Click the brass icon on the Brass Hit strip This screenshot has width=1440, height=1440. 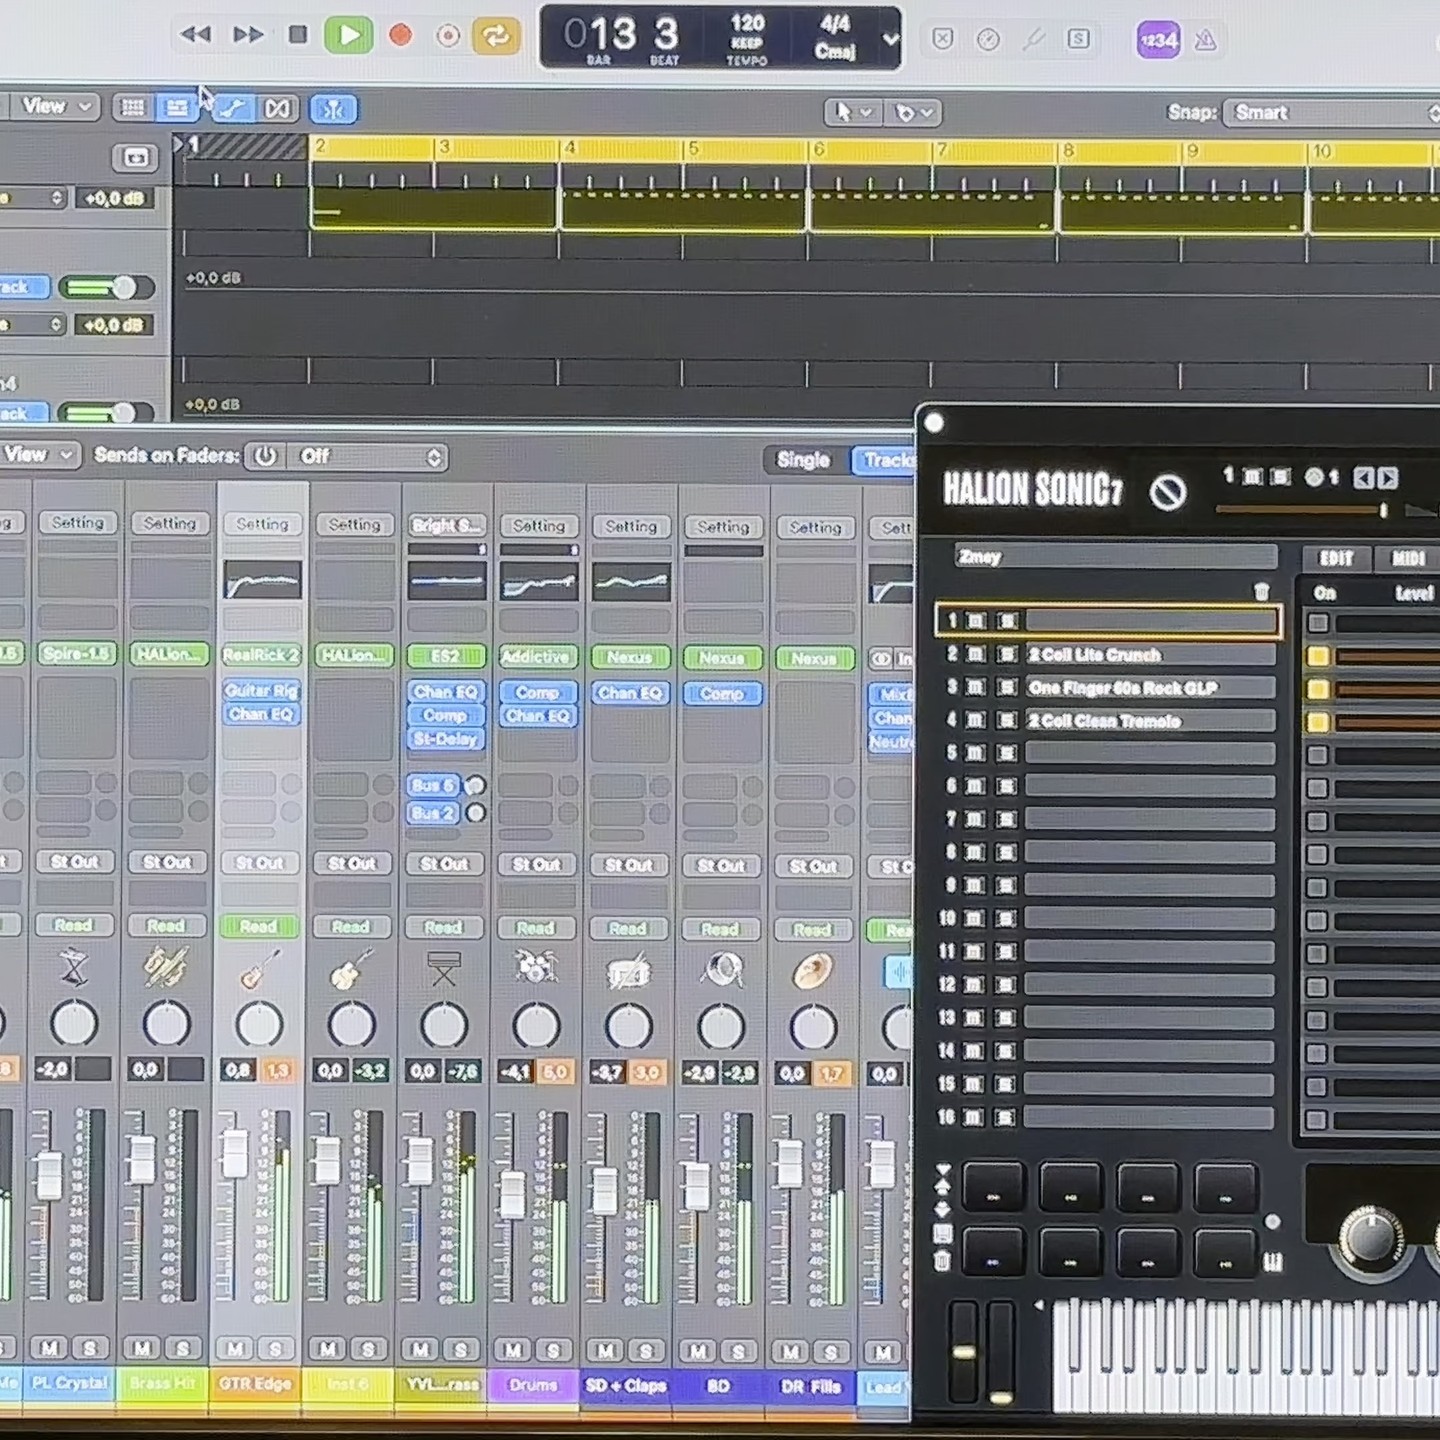tap(166, 966)
